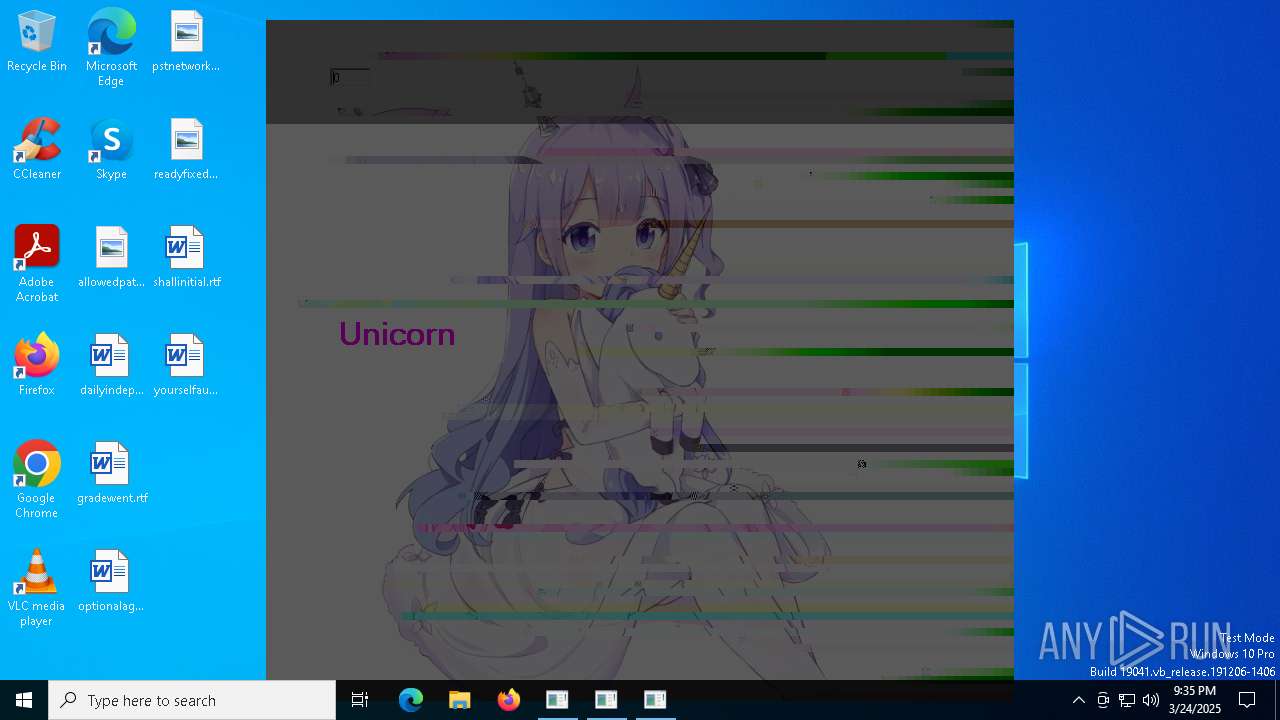
Task: Click the small text box in the glitched window
Action: coord(350,77)
